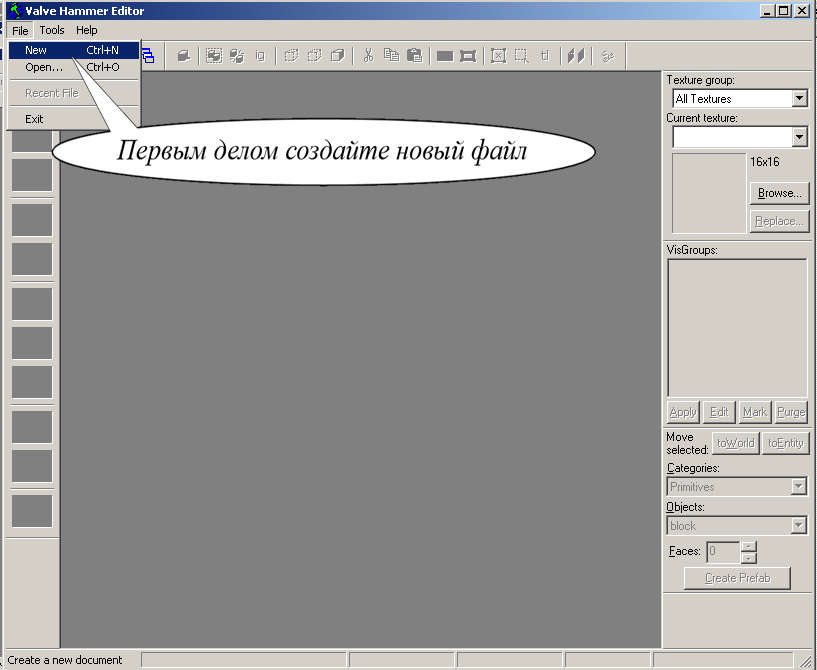Open the File menu
The height and width of the screenshot is (670, 817).
pyautogui.click(x=20, y=30)
